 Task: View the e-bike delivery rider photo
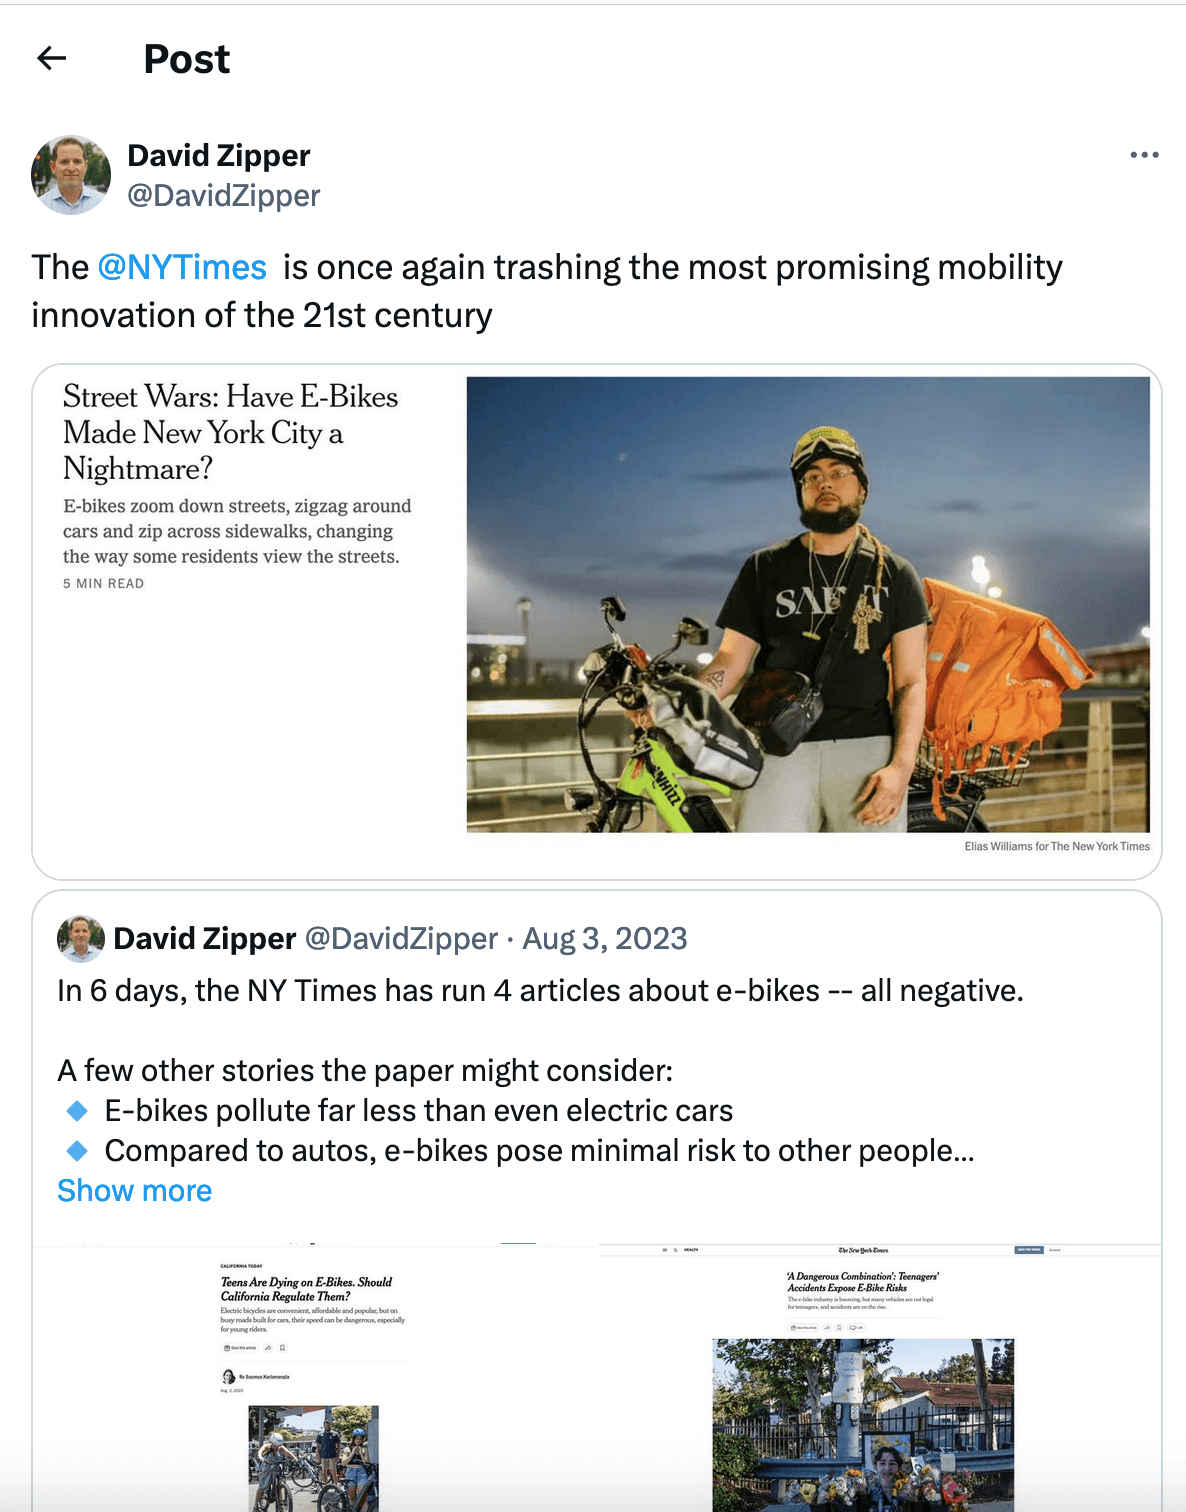pyautogui.click(x=808, y=604)
